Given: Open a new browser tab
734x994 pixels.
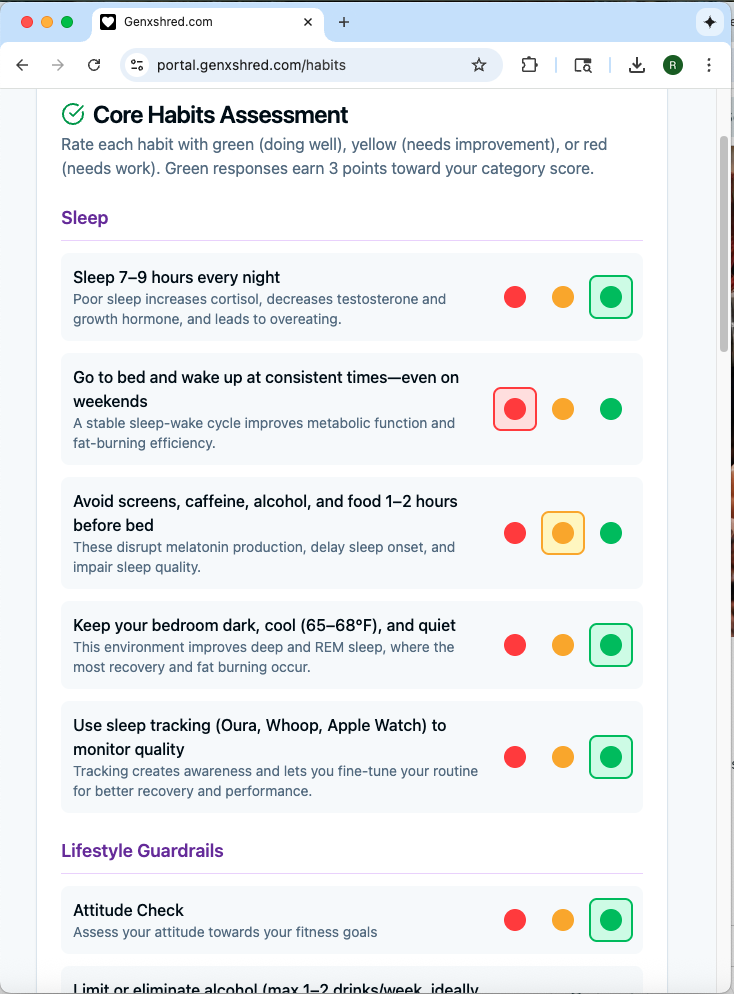Looking at the screenshot, I should click(x=344, y=22).
